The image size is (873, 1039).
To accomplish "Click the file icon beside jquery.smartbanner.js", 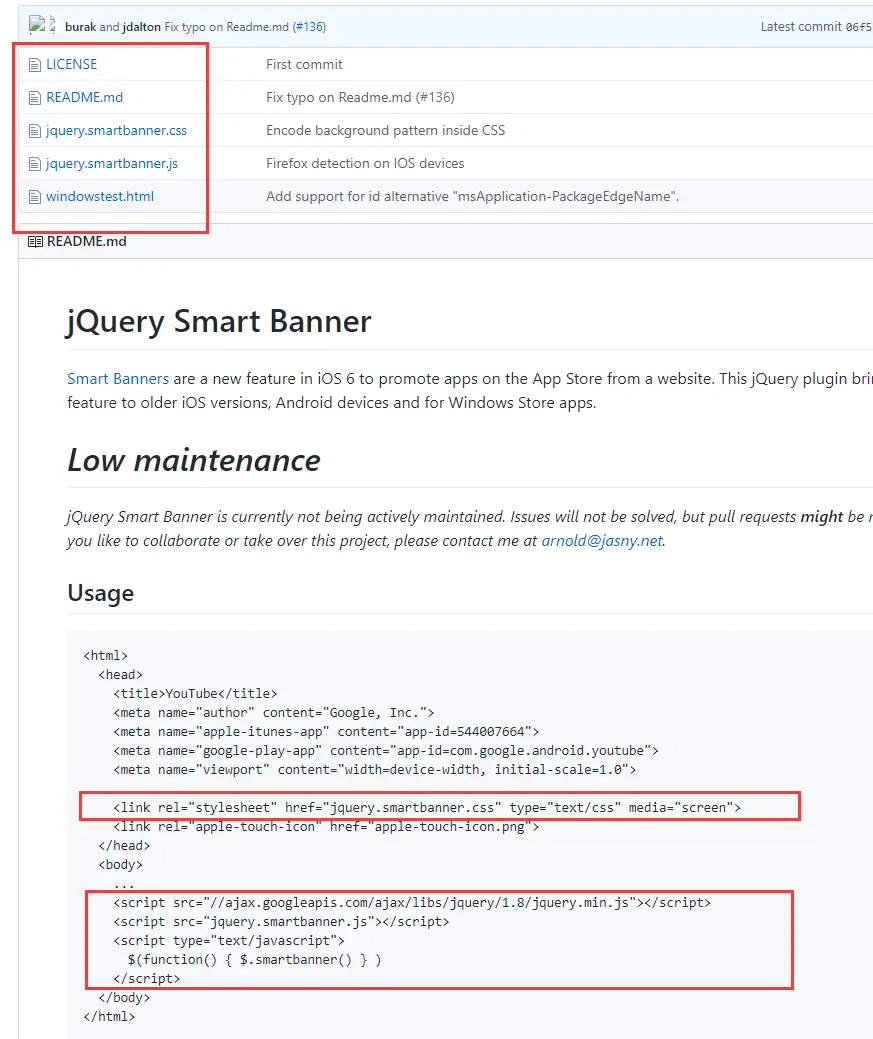I will (x=34, y=164).
